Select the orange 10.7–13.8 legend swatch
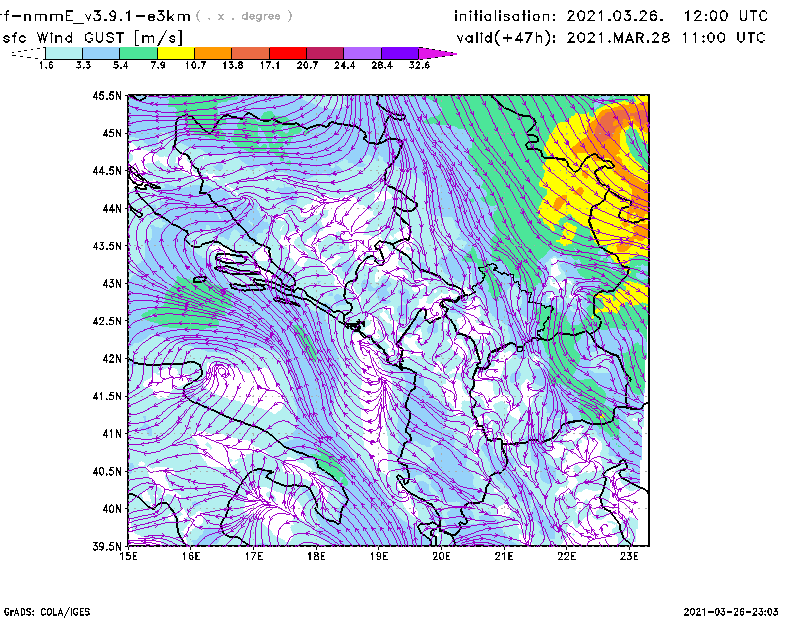The height and width of the screenshot is (618, 800). pos(213,53)
